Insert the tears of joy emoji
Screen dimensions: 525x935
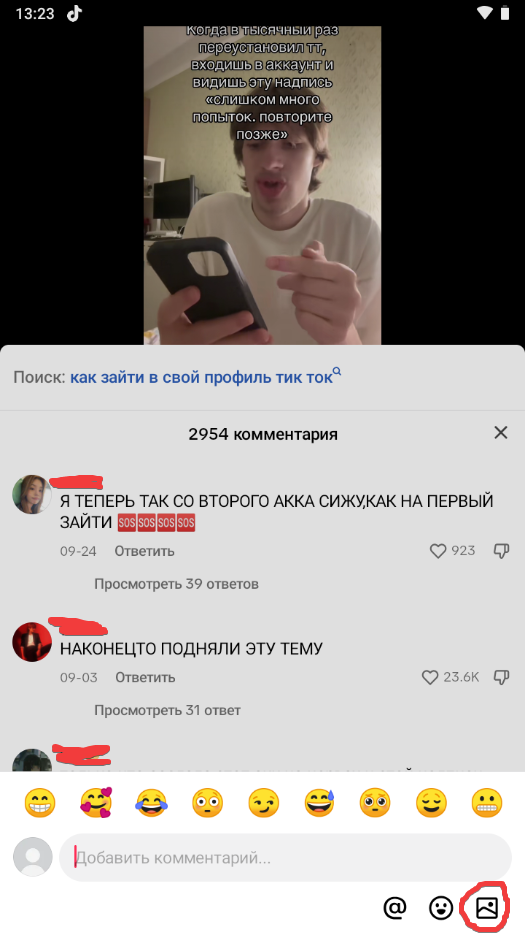click(152, 803)
